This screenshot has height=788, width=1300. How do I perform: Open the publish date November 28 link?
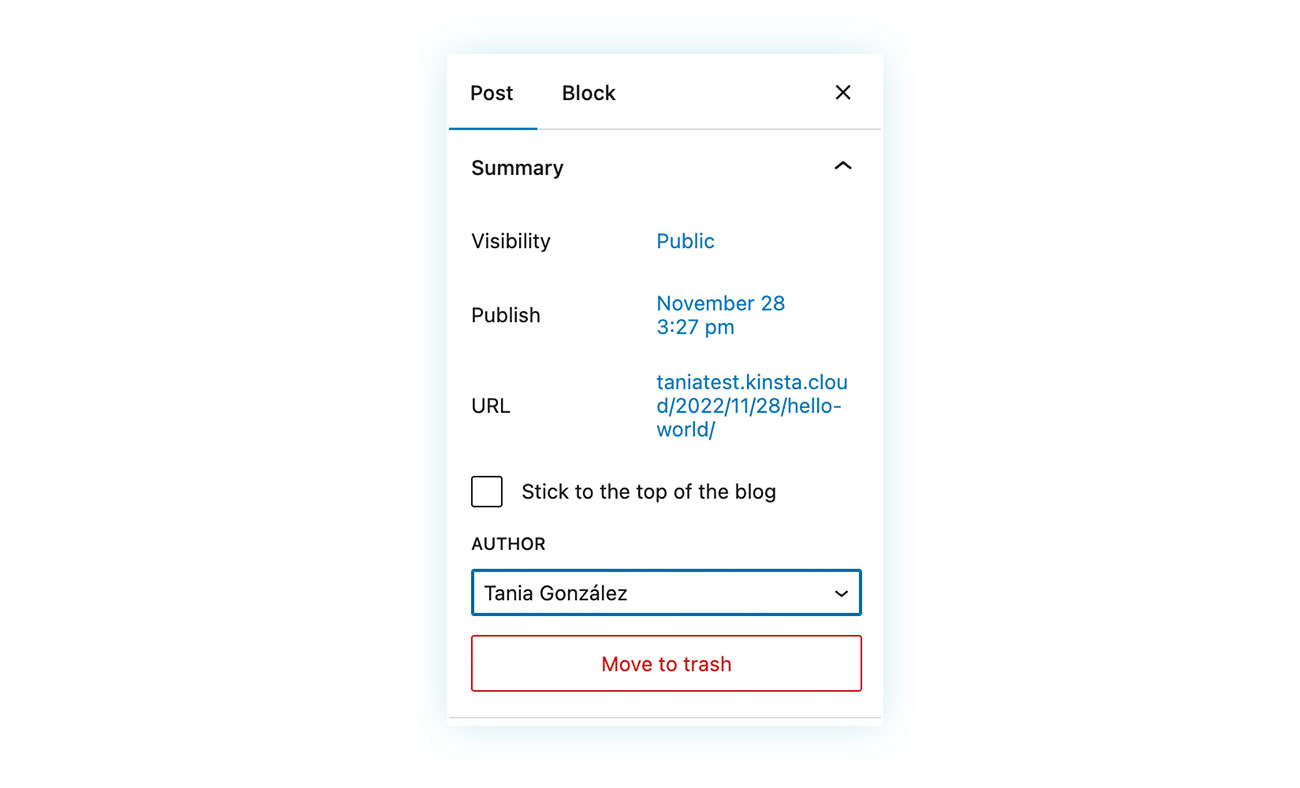pos(721,303)
